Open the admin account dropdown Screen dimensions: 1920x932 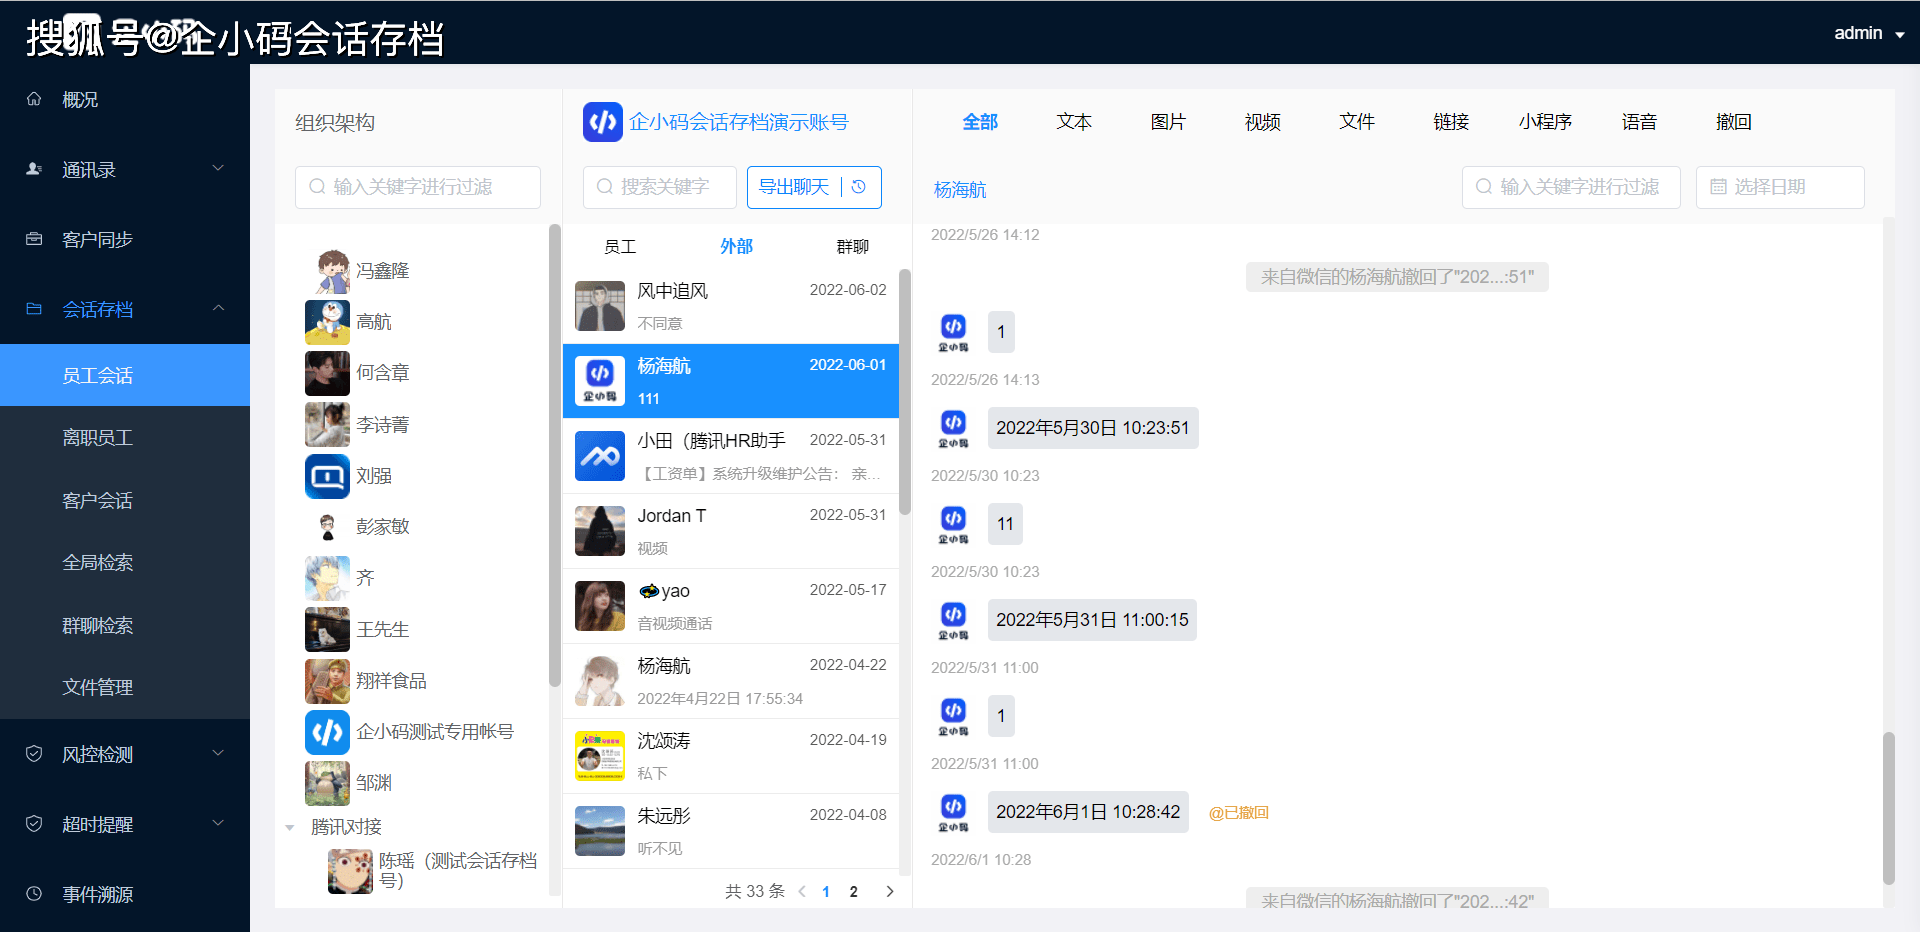(1869, 33)
